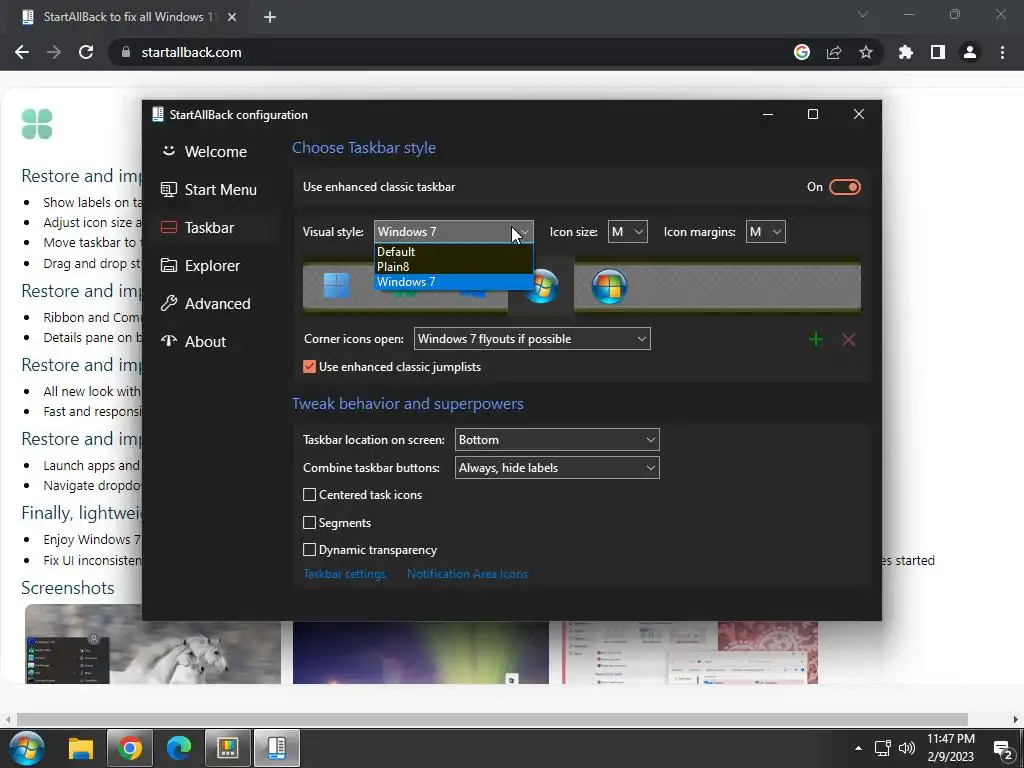Click Taskbar settings link
Screen dimensions: 1024x768
click(x=344, y=574)
